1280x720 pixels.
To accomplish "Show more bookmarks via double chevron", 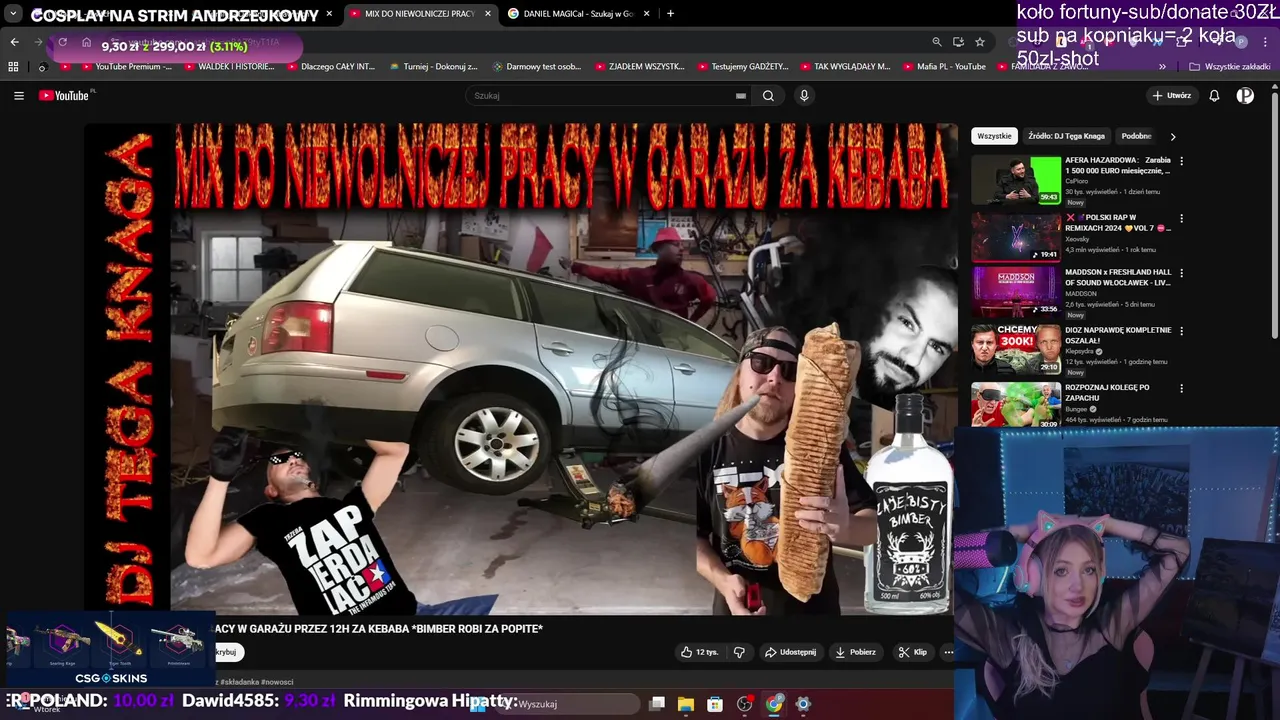I will click(1162, 67).
